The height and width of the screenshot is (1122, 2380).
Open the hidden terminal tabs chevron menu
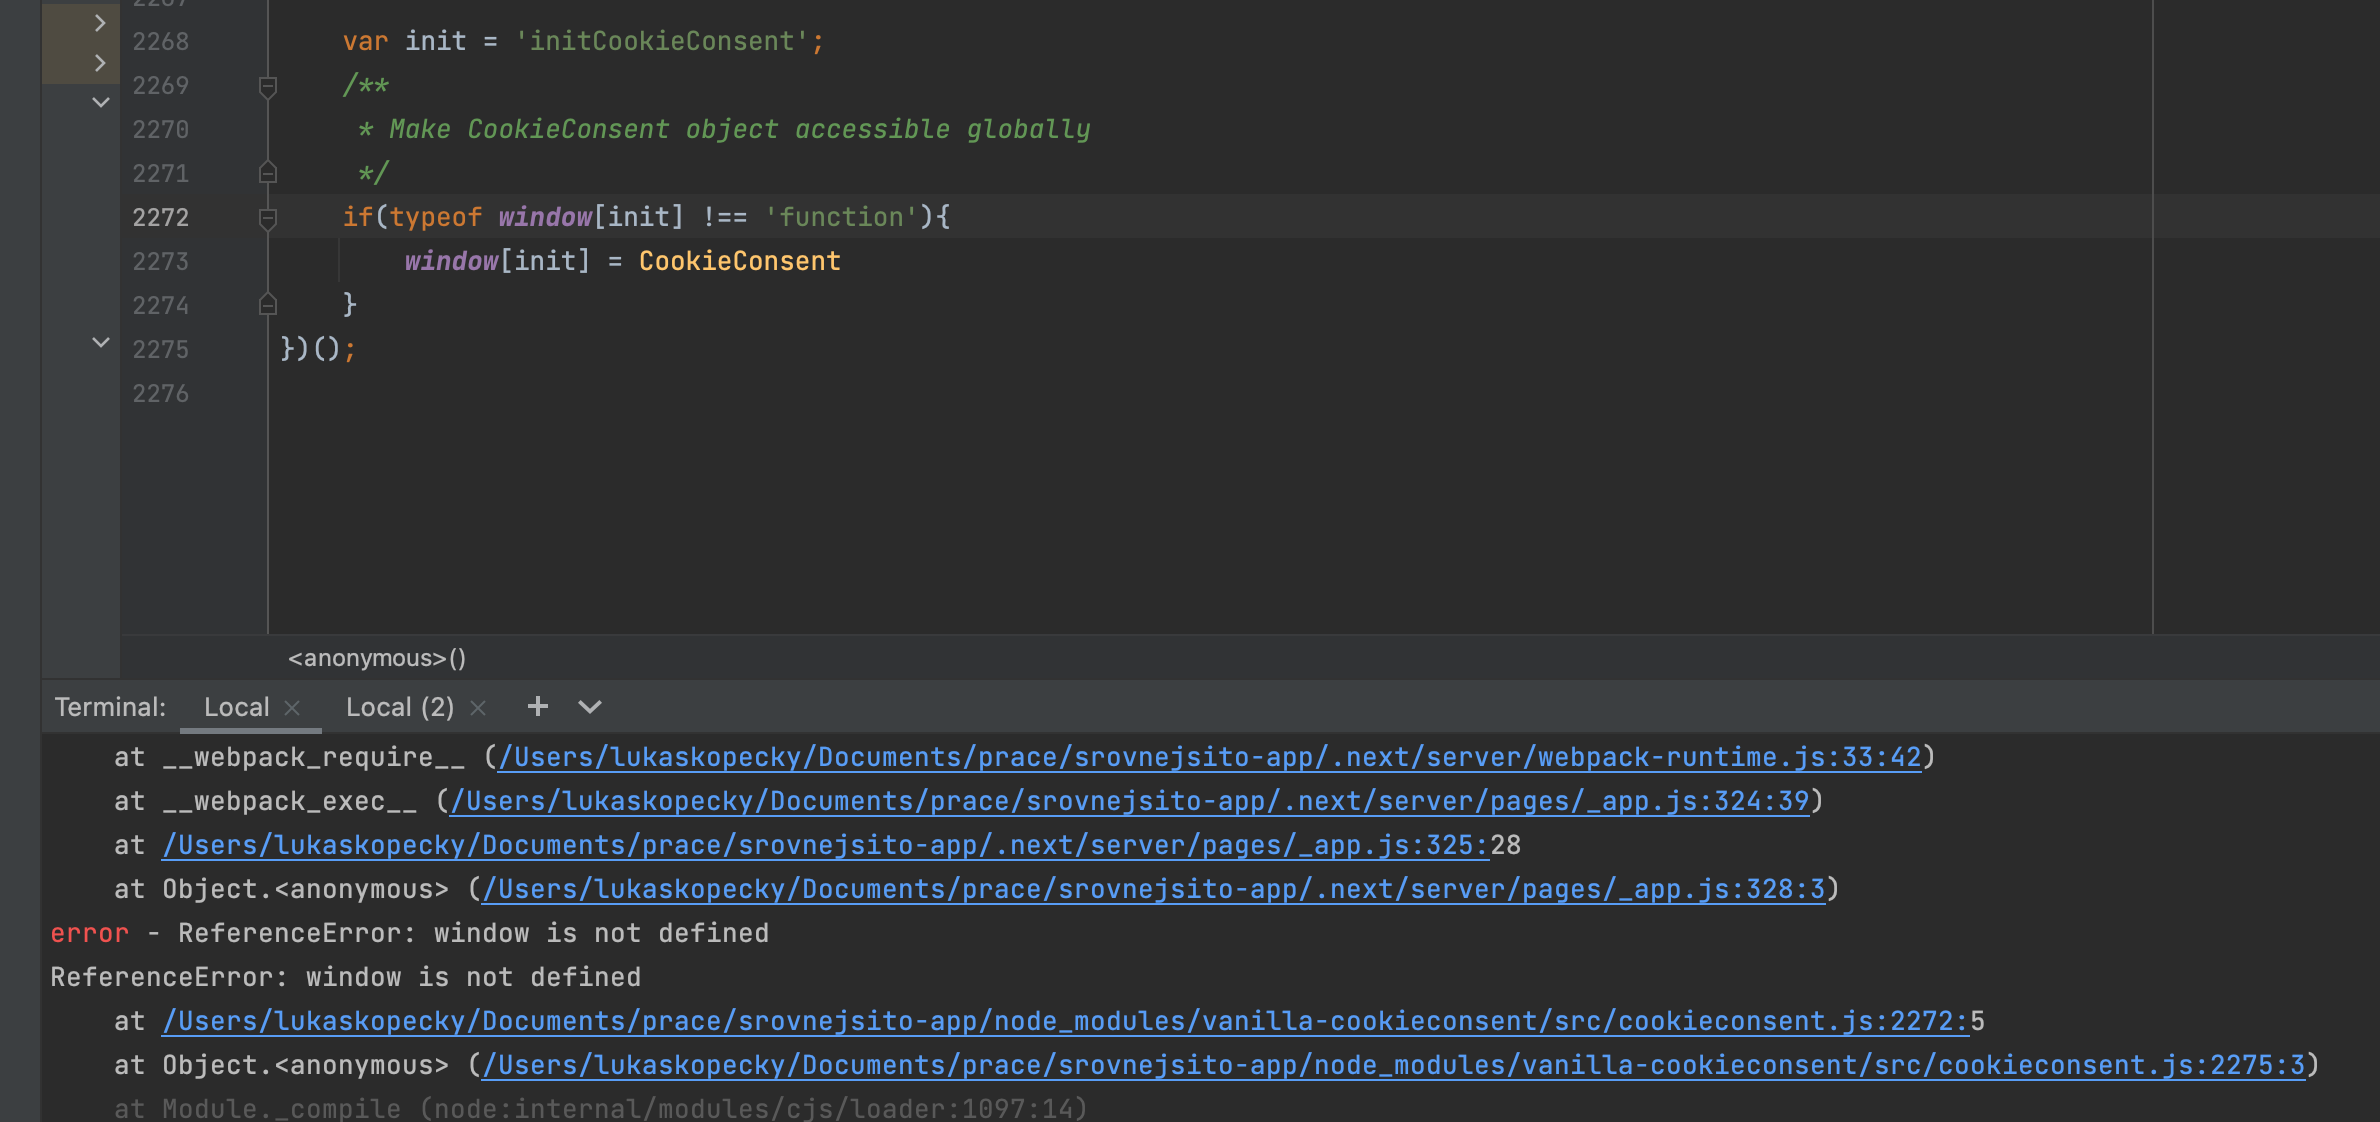[x=589, y=707]
